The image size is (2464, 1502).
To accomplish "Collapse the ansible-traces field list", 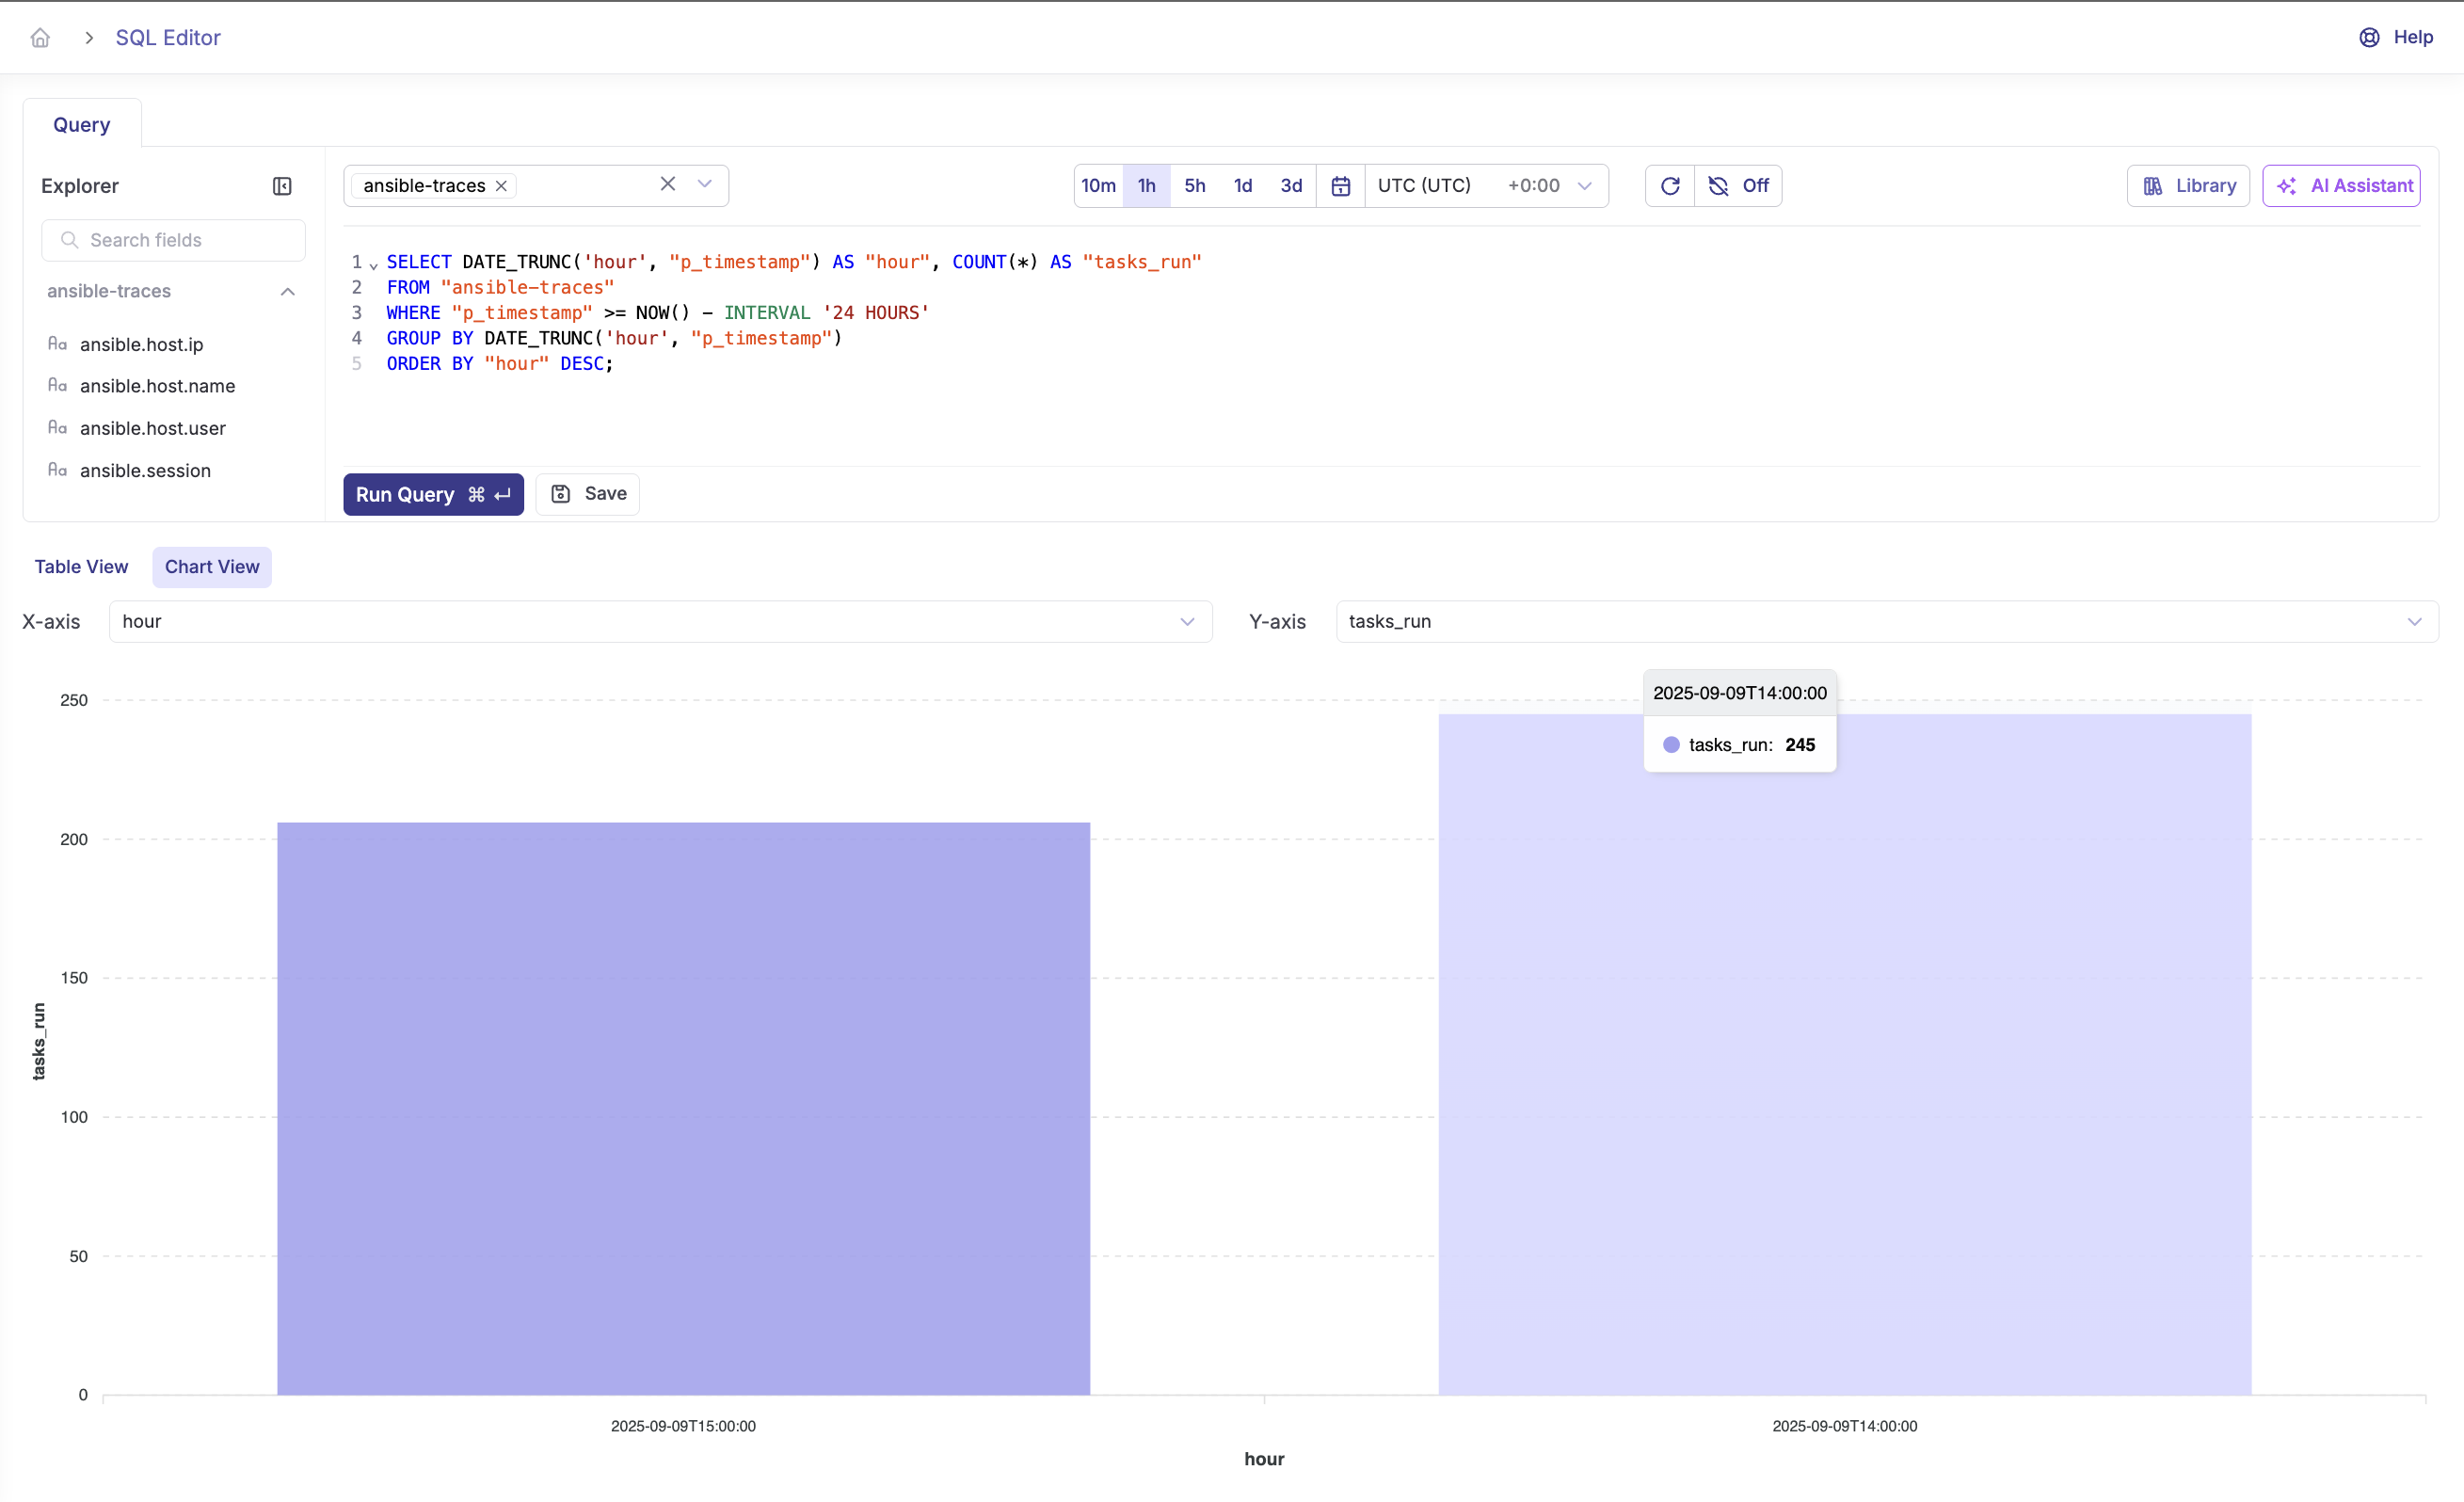I will [x=287, y=292].
